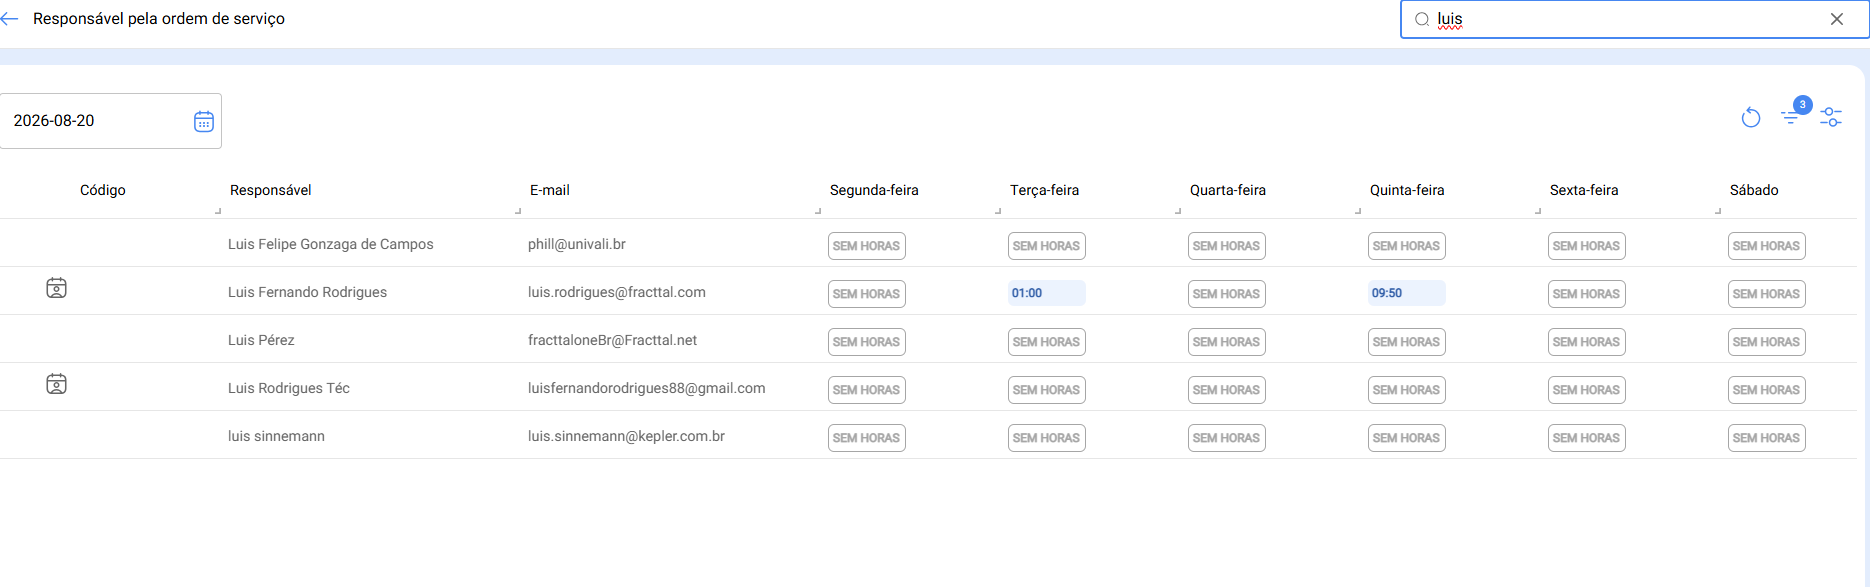
Task: Click SEM HORAS Quarta-feira for Luis Pérez
Action: click(1227, 342)
